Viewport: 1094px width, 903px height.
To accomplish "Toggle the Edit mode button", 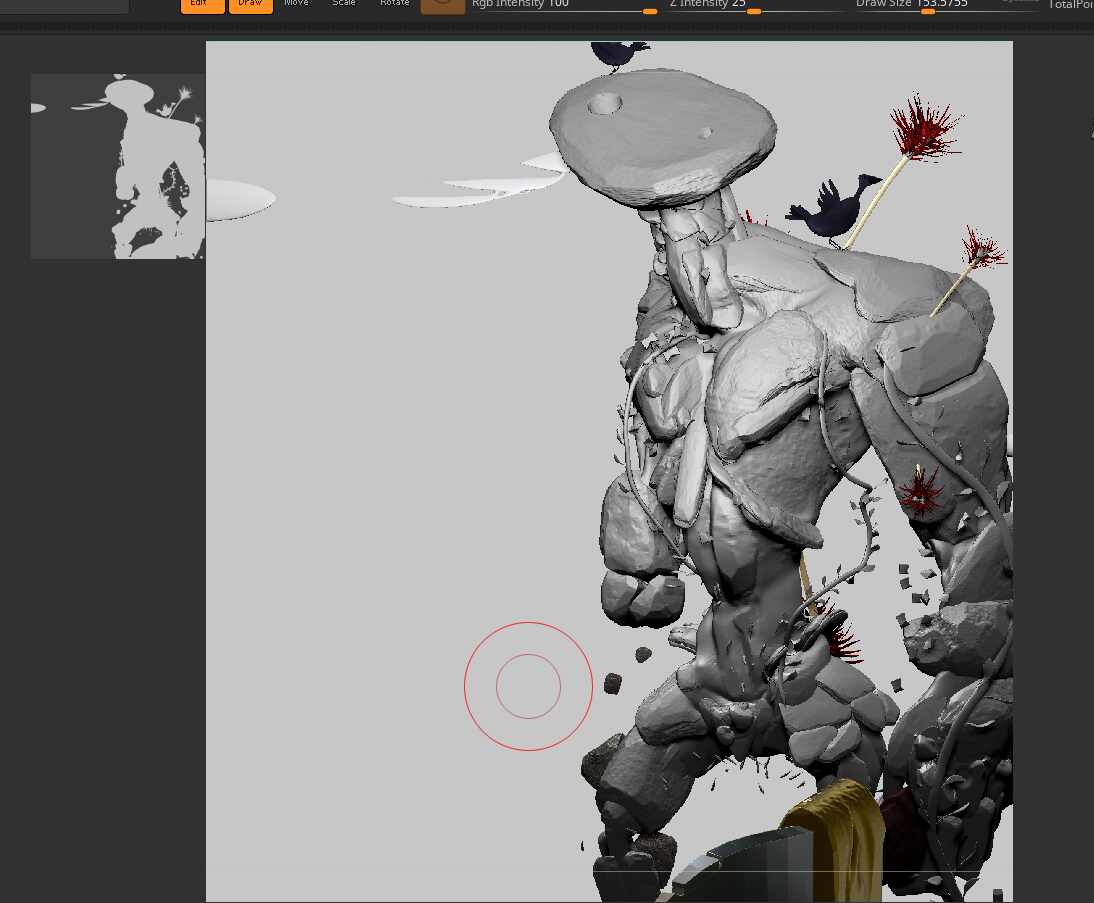I will coord(202,5).
